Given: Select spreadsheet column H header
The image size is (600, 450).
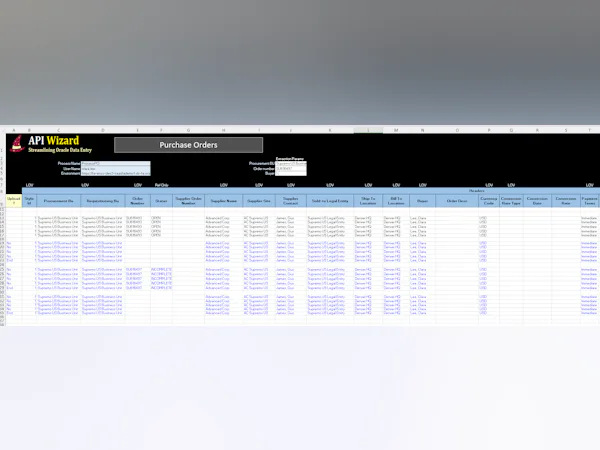Looking at the screenshot, I should point(223,130).
